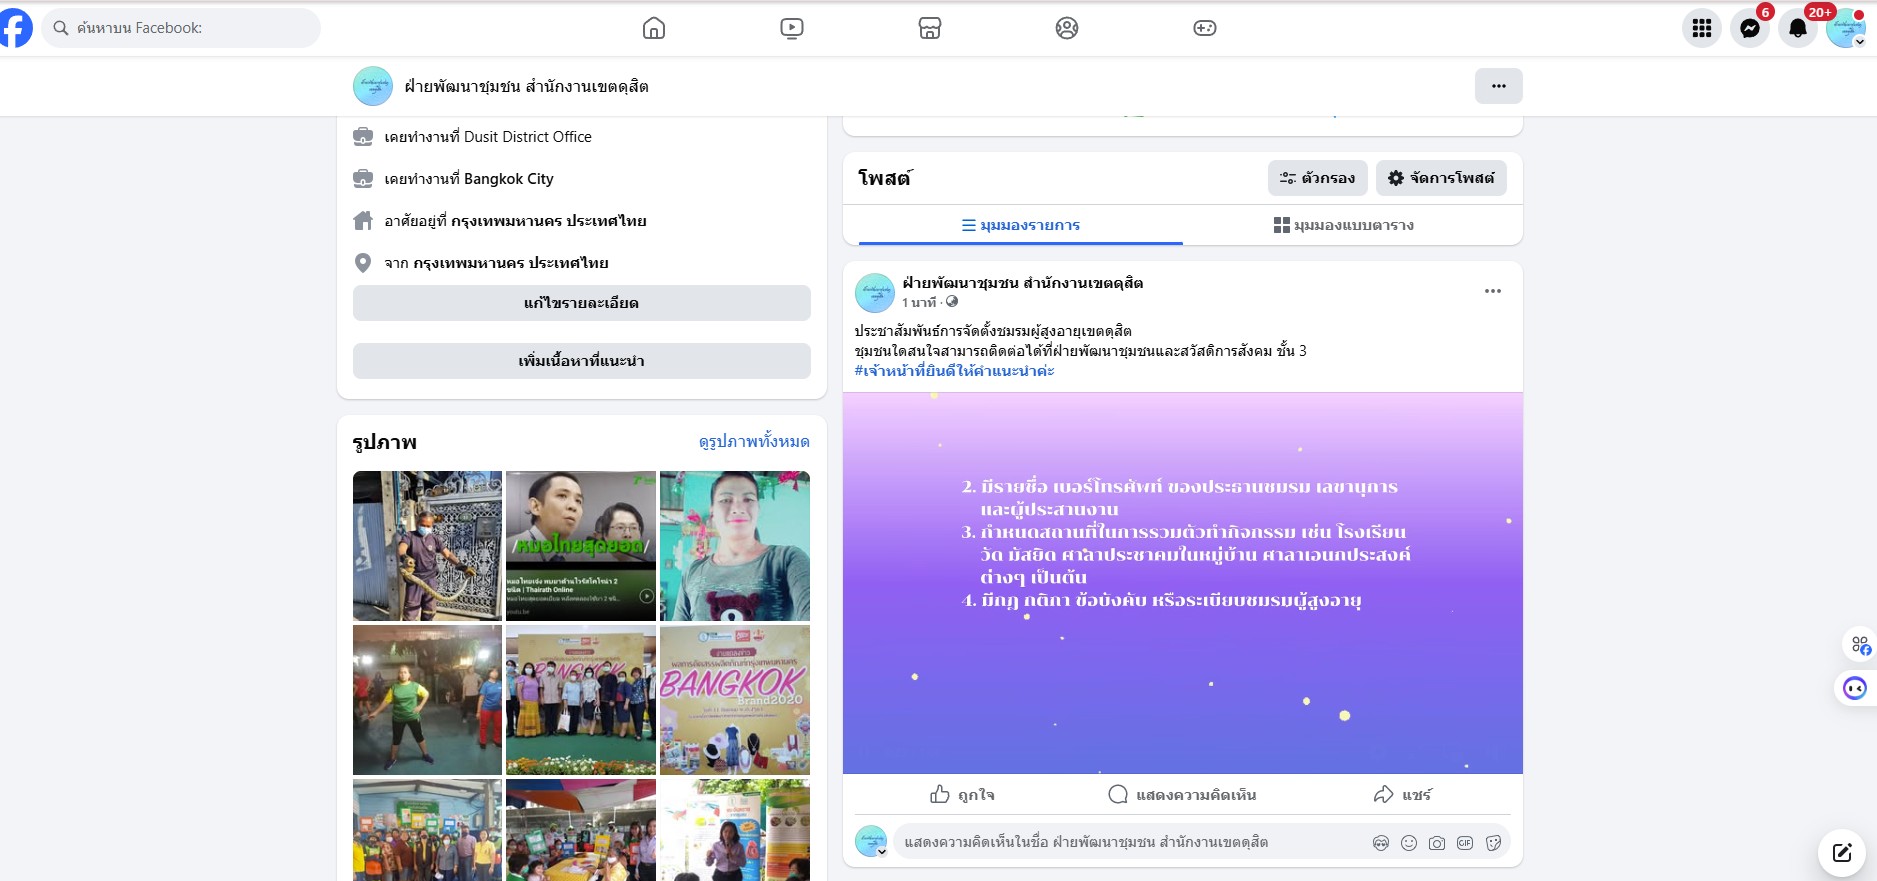Open the Facebook logo home link
Viewport: 1877px width, 881px height.
[x=14, y=28]
